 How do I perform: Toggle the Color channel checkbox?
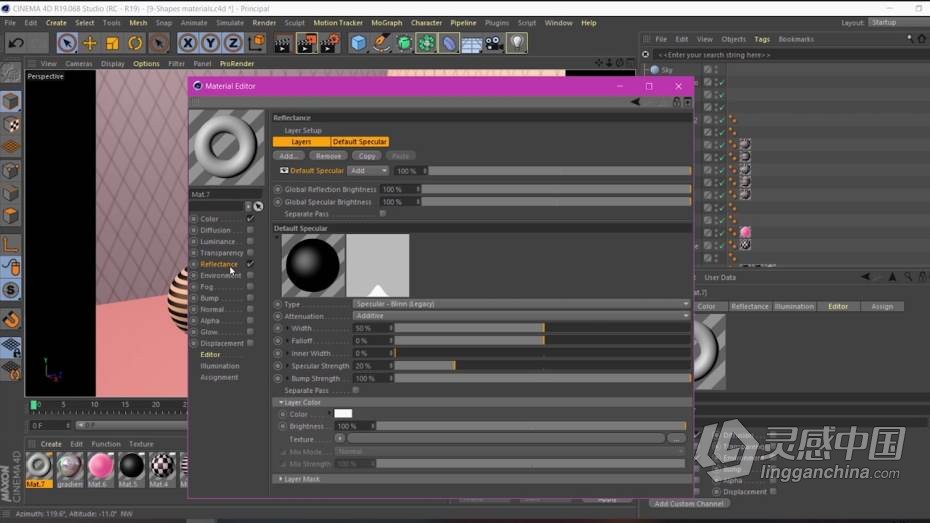click(x=250, y=219)
